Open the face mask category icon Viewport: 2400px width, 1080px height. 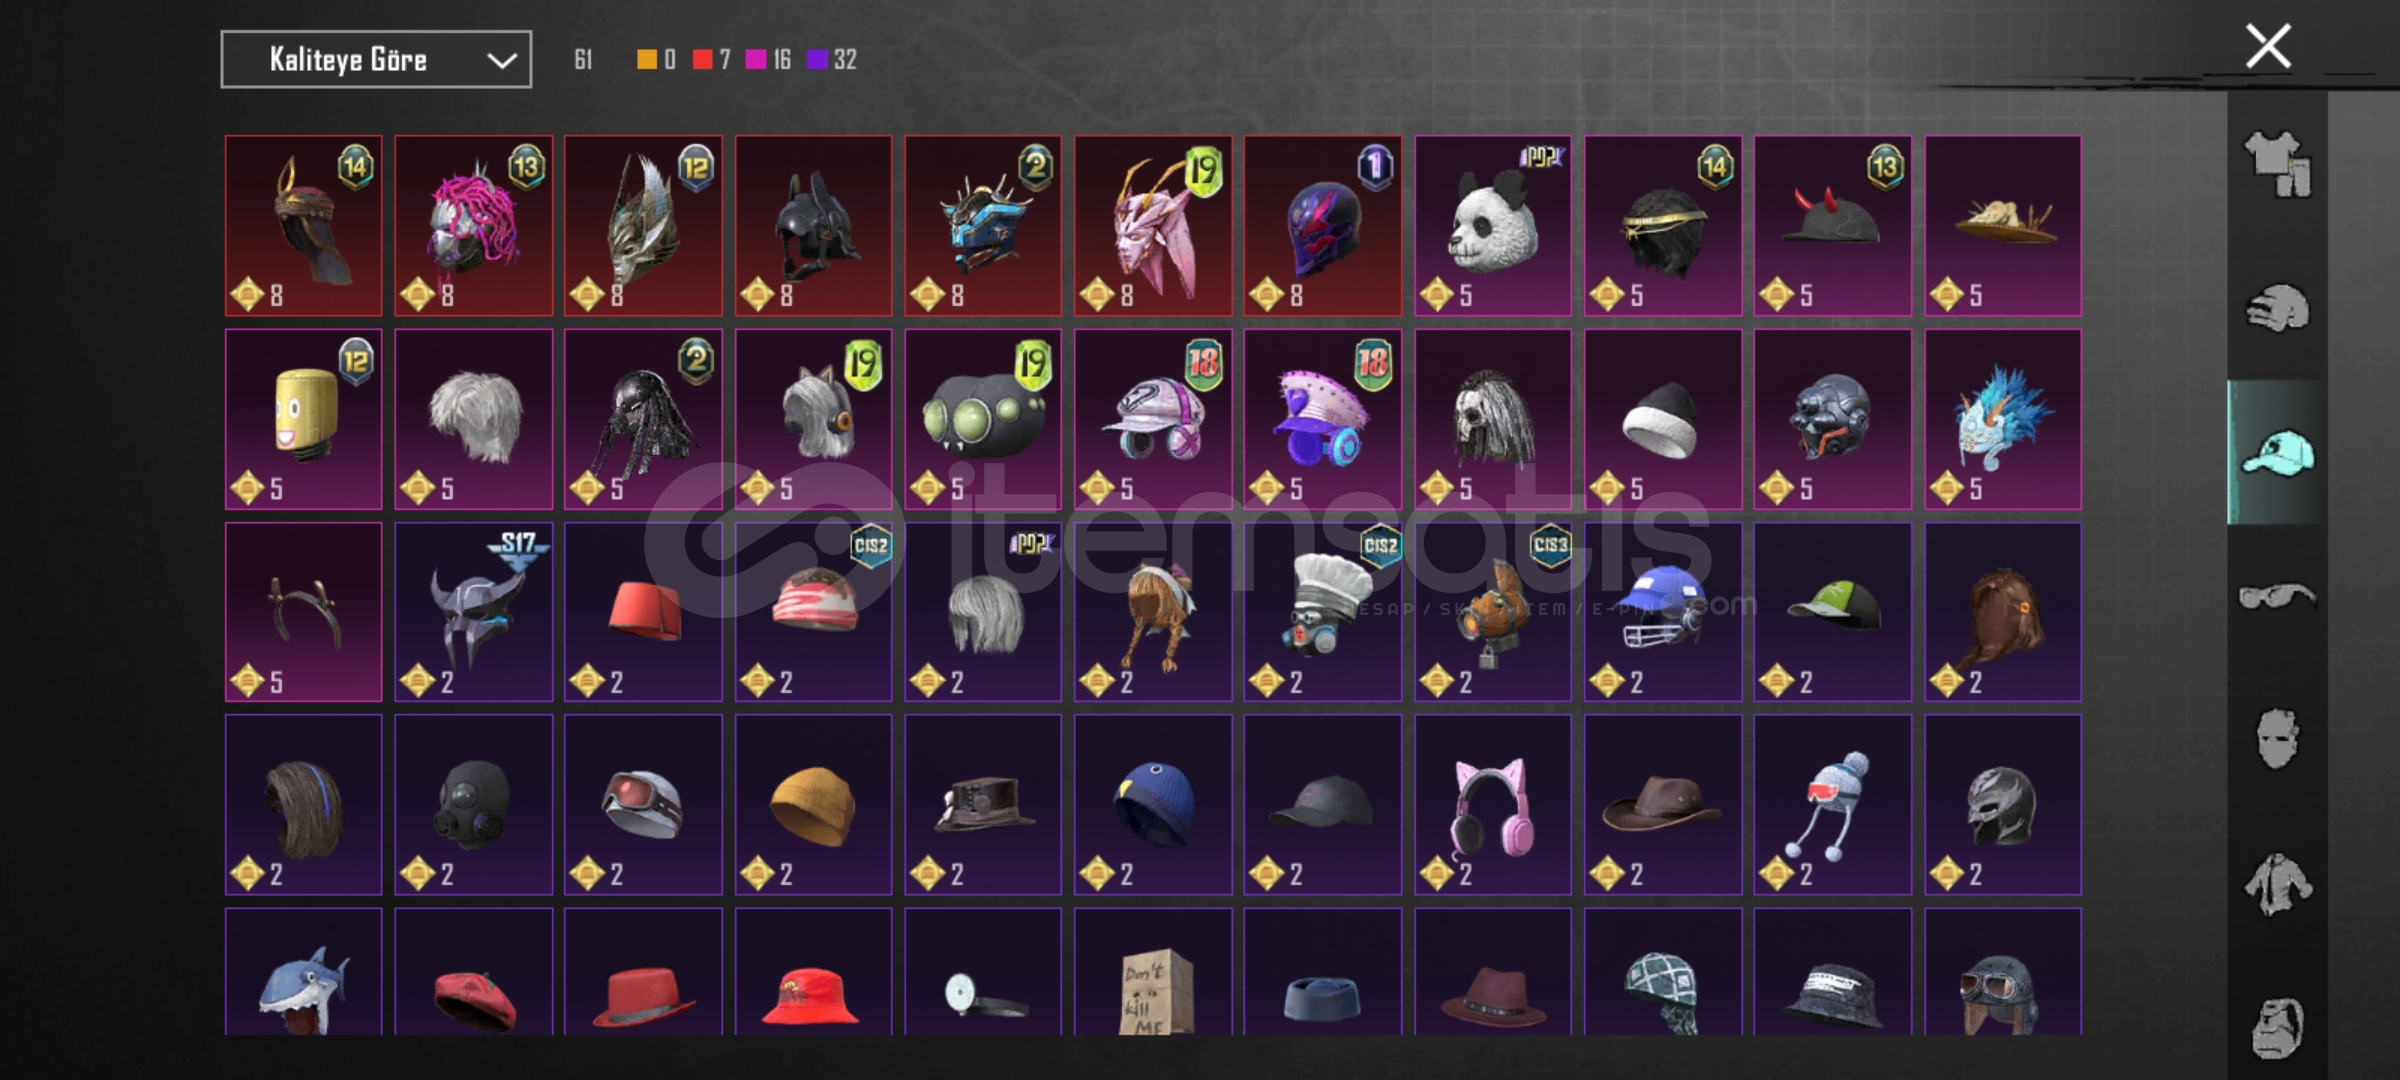coord(2277,739)
